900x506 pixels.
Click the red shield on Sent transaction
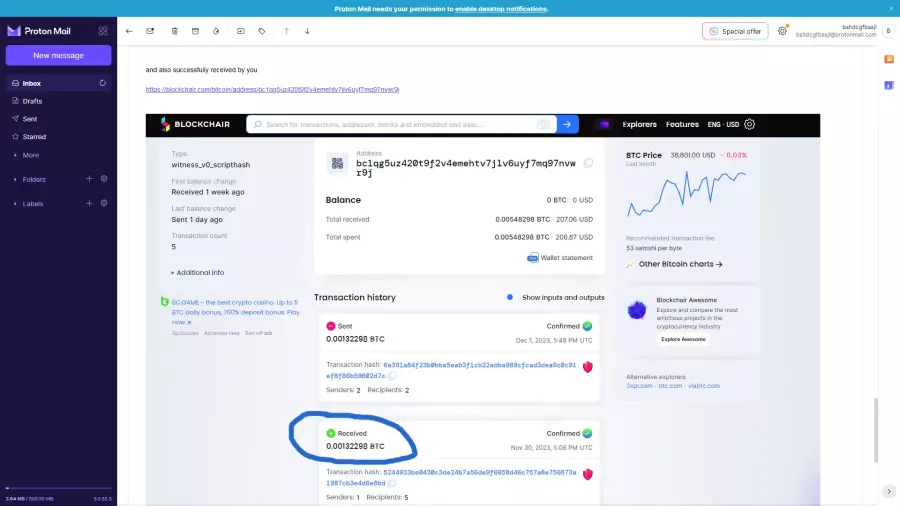tap(588, 367)
